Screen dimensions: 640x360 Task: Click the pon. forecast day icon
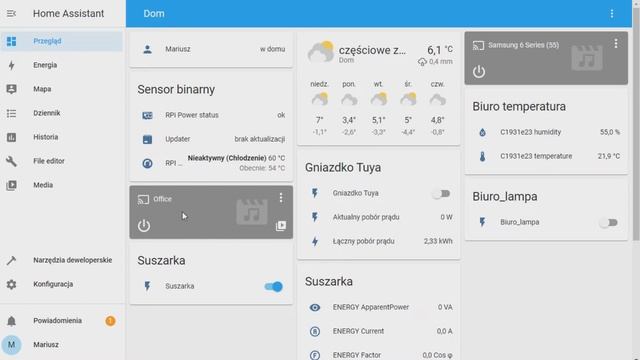click(349, 100)
